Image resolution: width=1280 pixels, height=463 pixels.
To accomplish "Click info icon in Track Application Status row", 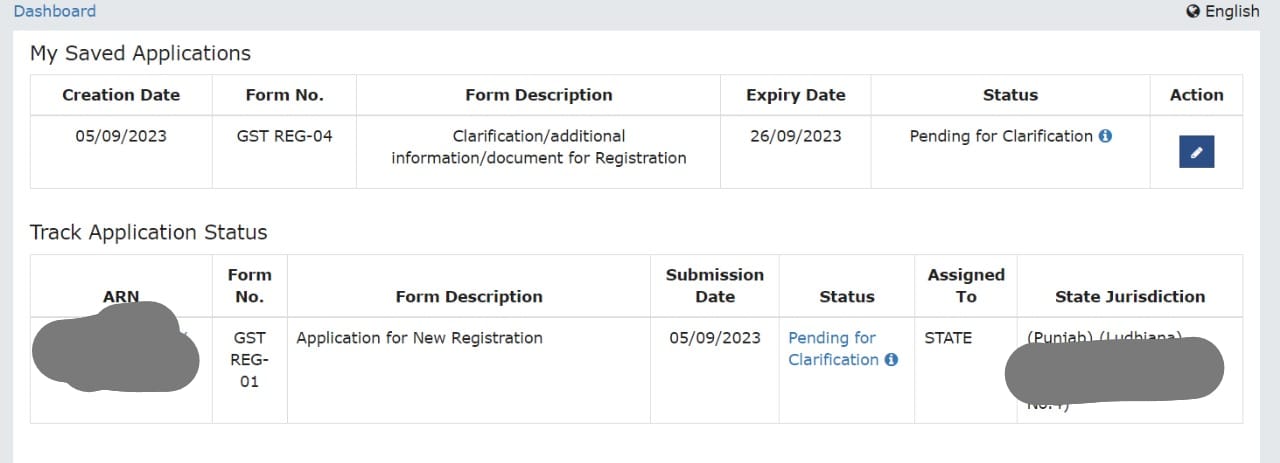I will click(891, 360).
